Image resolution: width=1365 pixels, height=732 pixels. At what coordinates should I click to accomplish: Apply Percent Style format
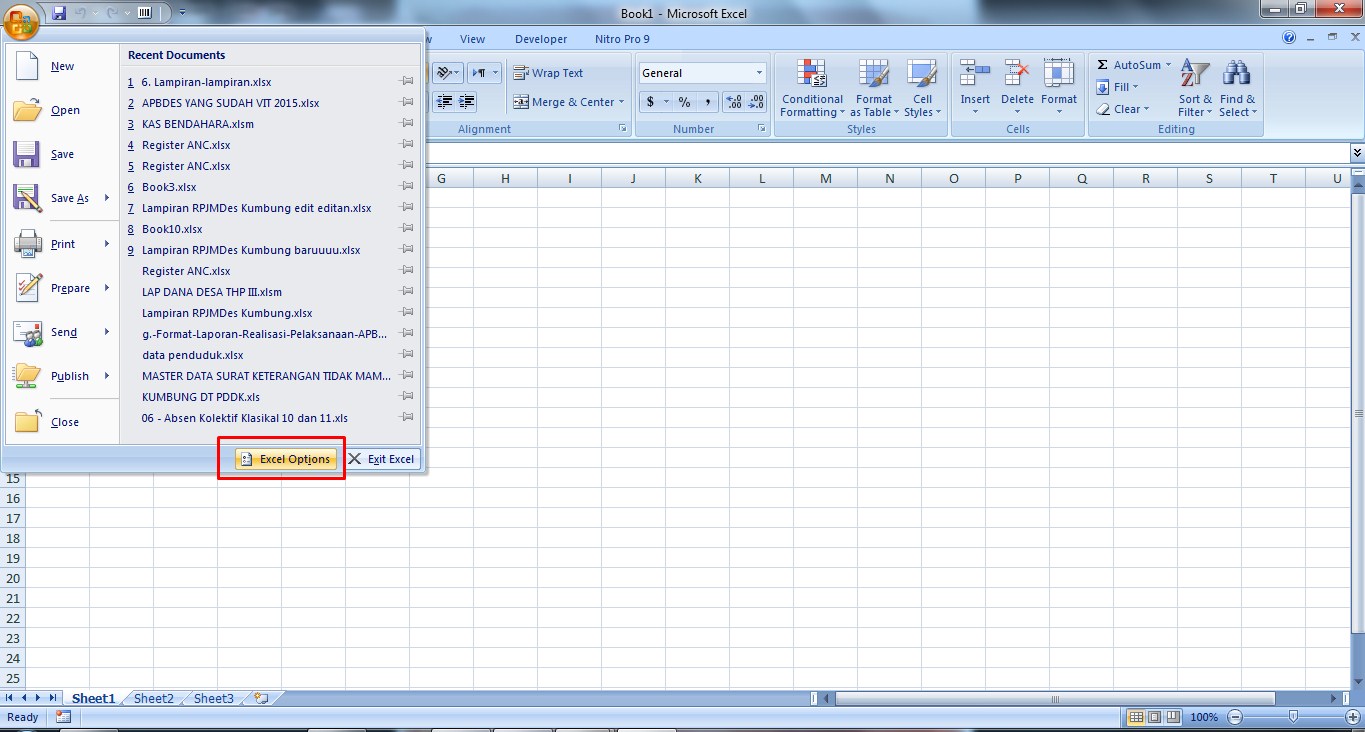click(x=684, y=102)
